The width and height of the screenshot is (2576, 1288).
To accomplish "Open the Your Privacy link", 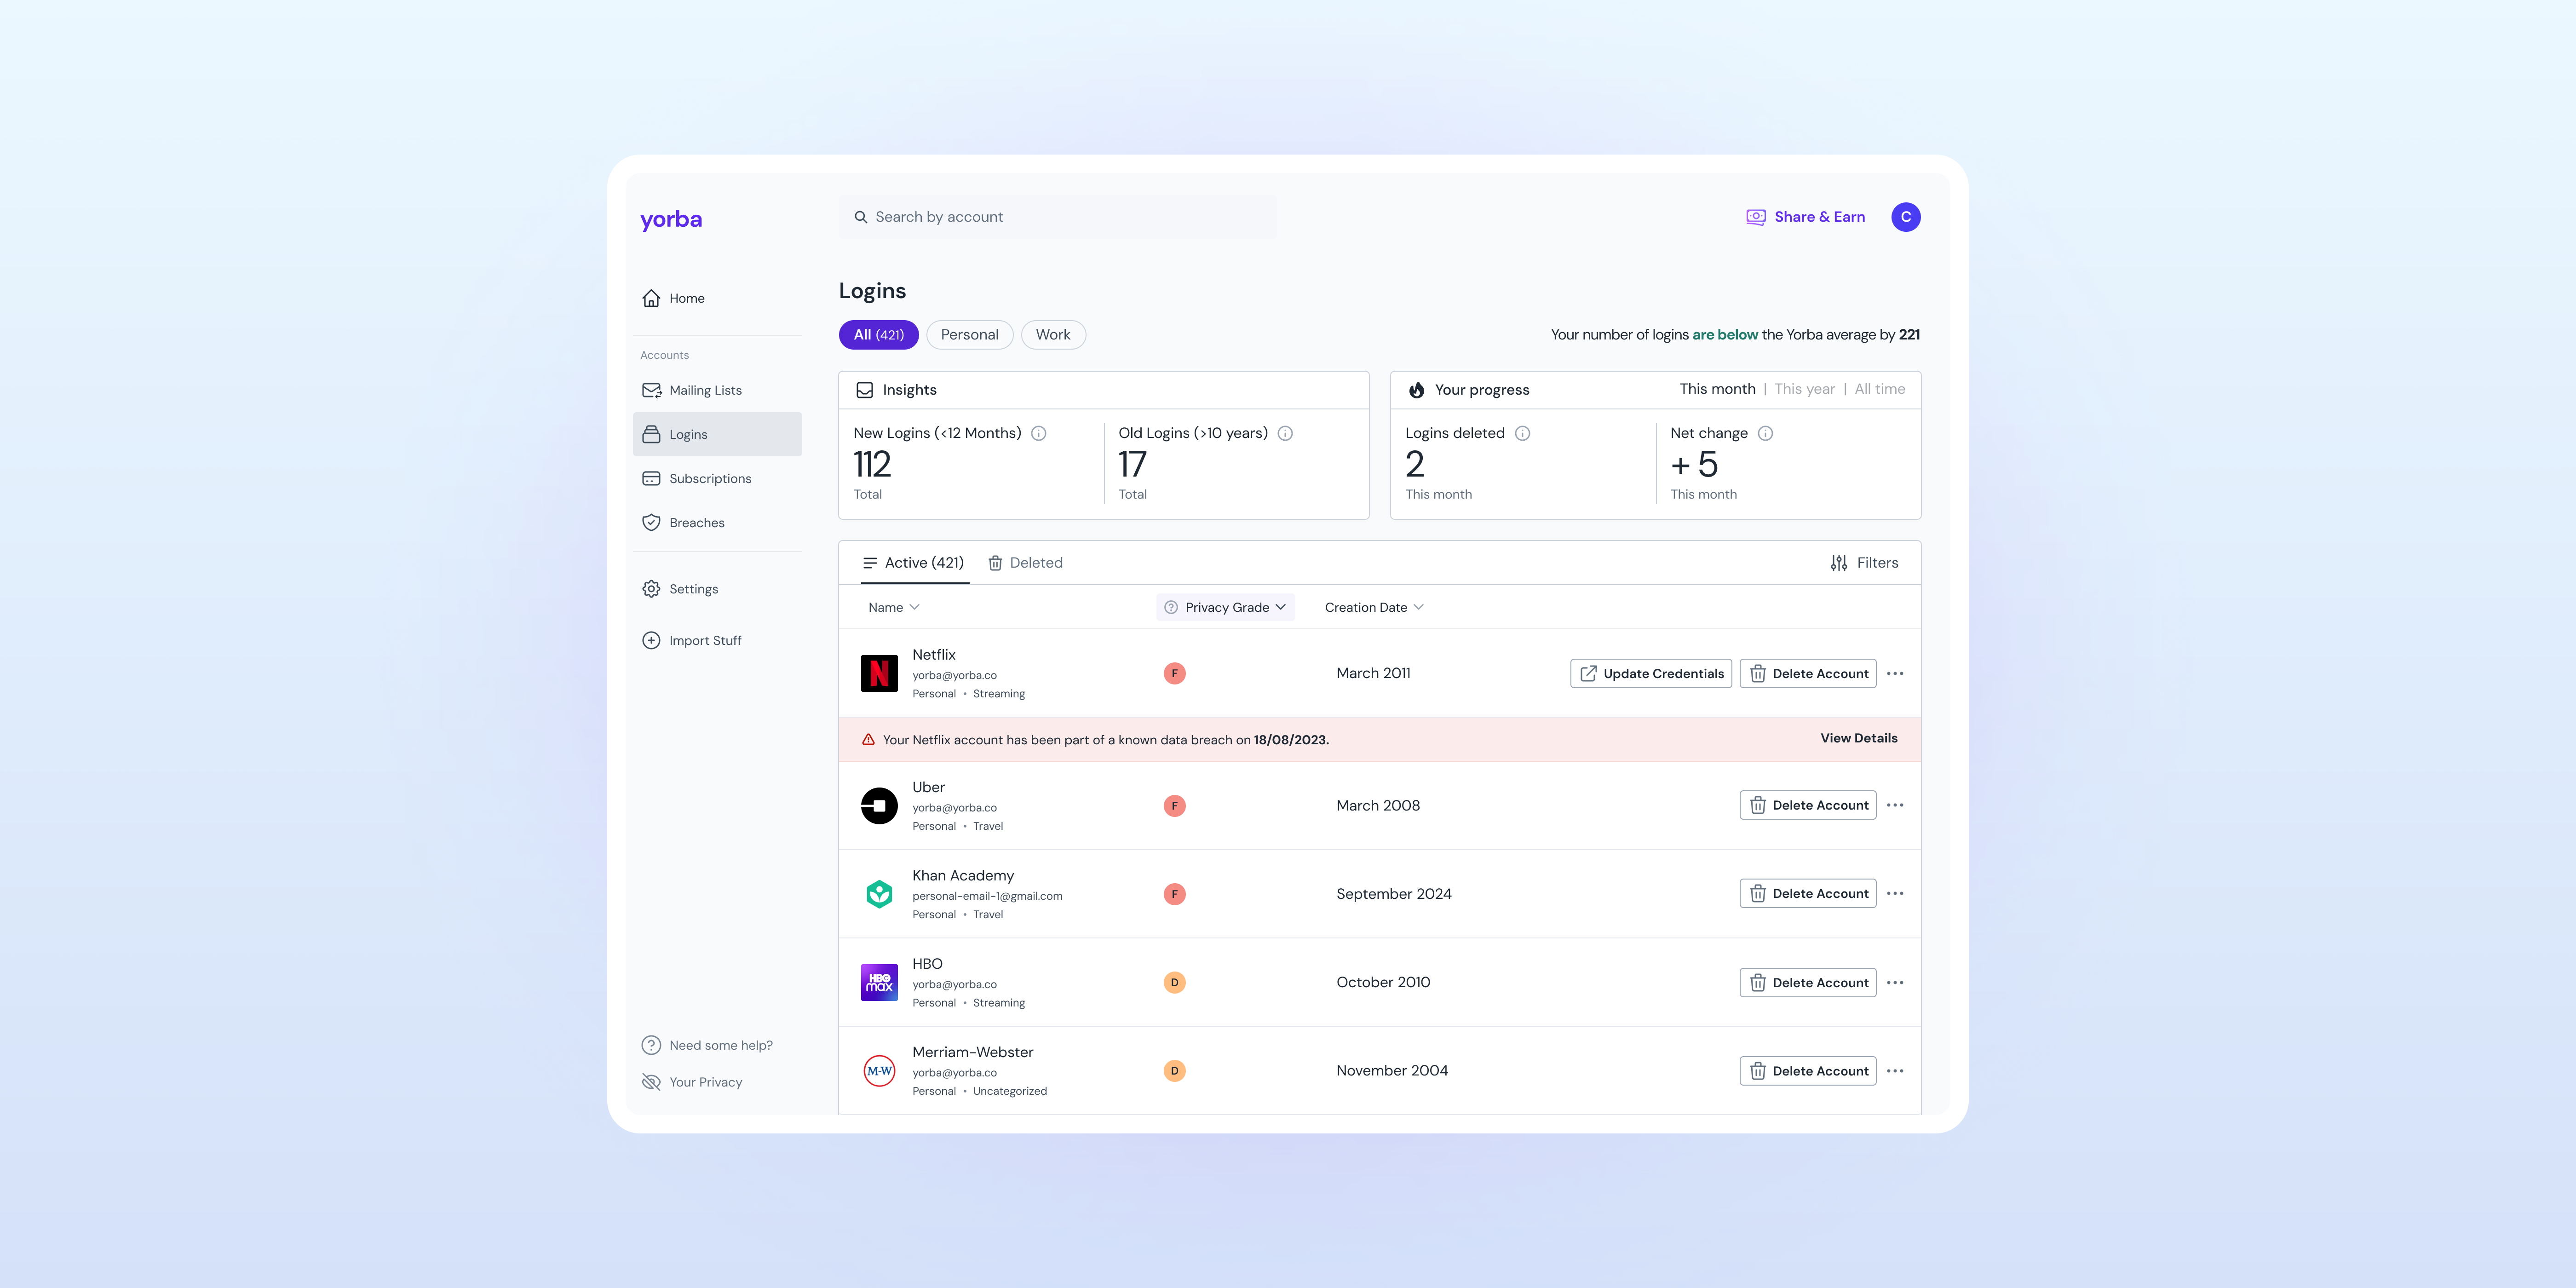I will 692,1082.
